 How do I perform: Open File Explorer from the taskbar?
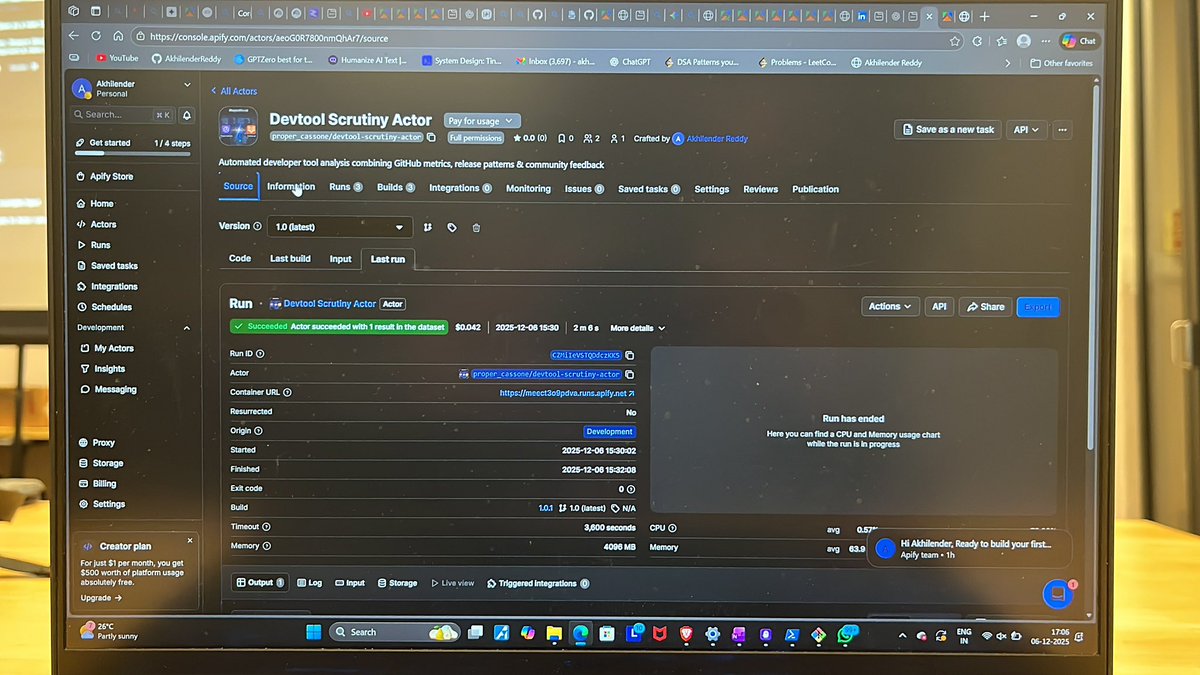tap(554, 633)
